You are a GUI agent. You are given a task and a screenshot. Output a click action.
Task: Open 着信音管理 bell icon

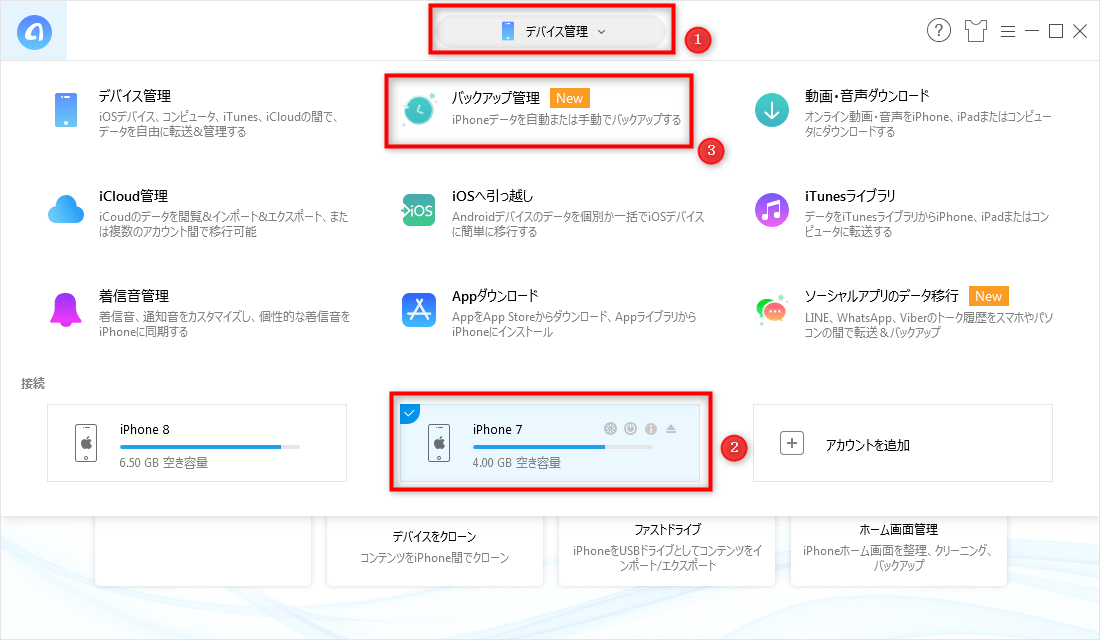[x=66, y=310]
